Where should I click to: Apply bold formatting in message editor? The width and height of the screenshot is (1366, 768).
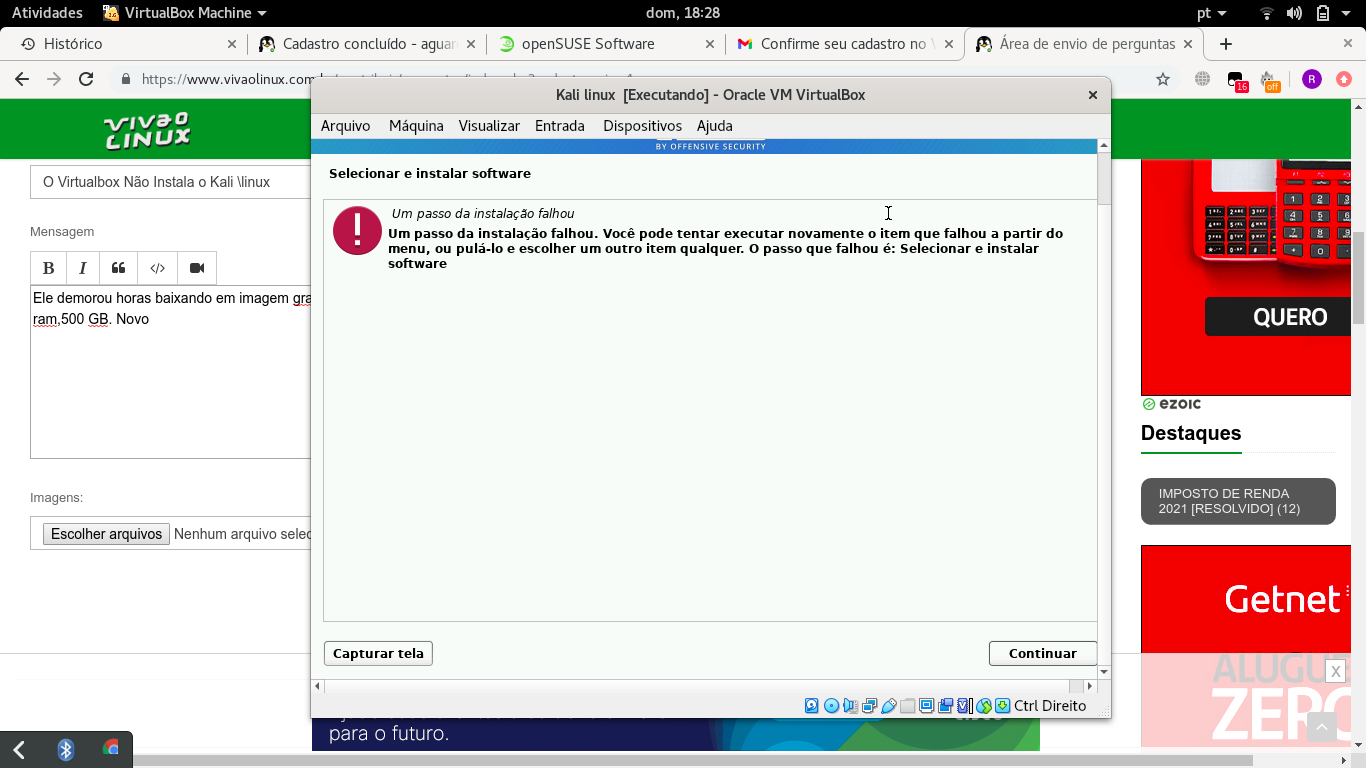48,268
